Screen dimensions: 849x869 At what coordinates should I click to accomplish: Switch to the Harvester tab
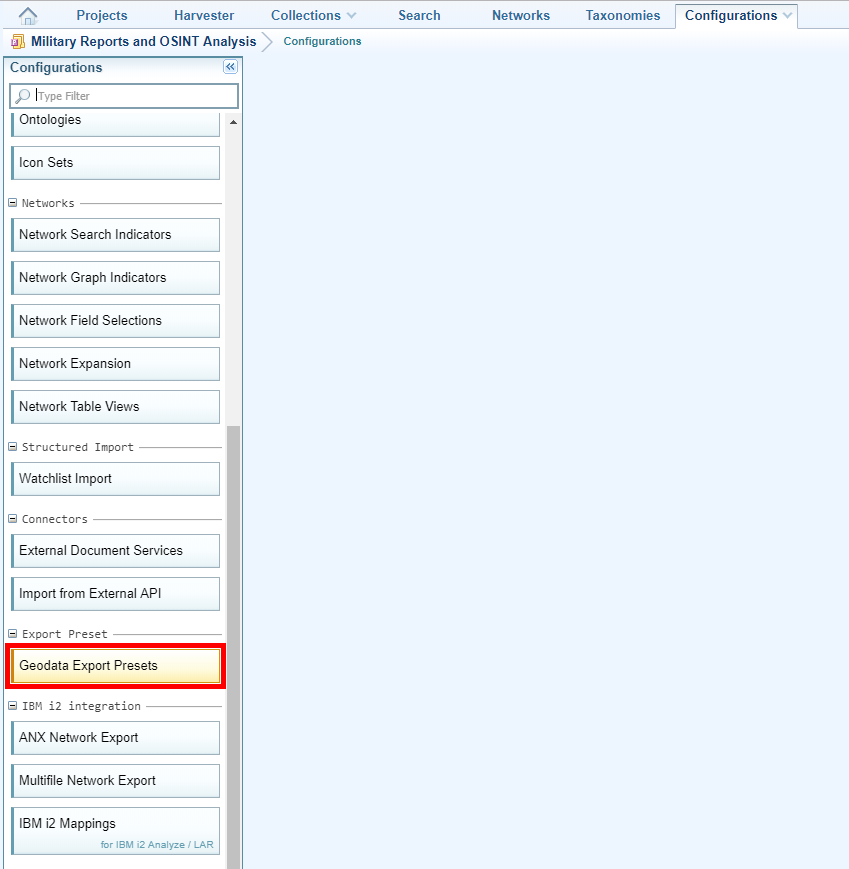(203, 16)
